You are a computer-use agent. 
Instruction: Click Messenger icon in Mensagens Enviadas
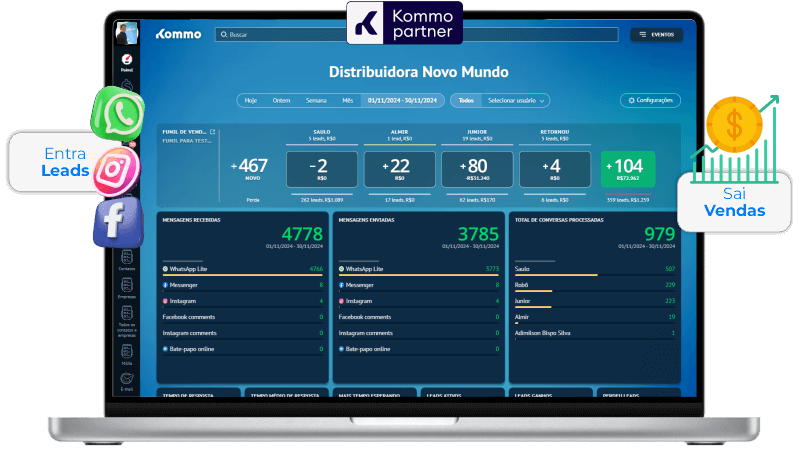(341, 285)
